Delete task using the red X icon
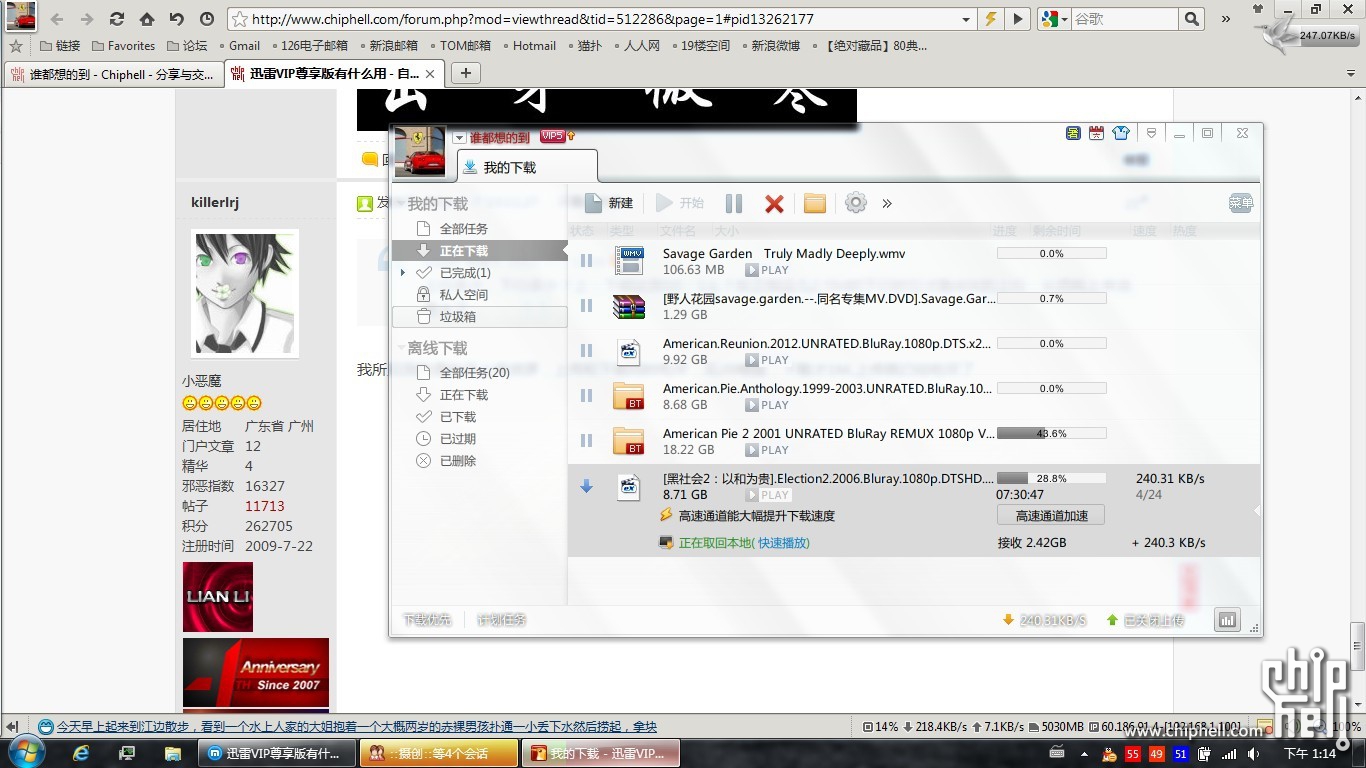The height and width of the screenshot is (768, 1366). click(x=774, y=204)
